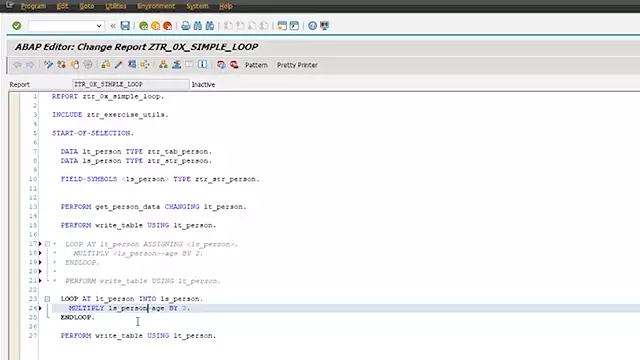Click the Help On info icon
This screenshot has width=640, height=360.
[x=202, y=64]
